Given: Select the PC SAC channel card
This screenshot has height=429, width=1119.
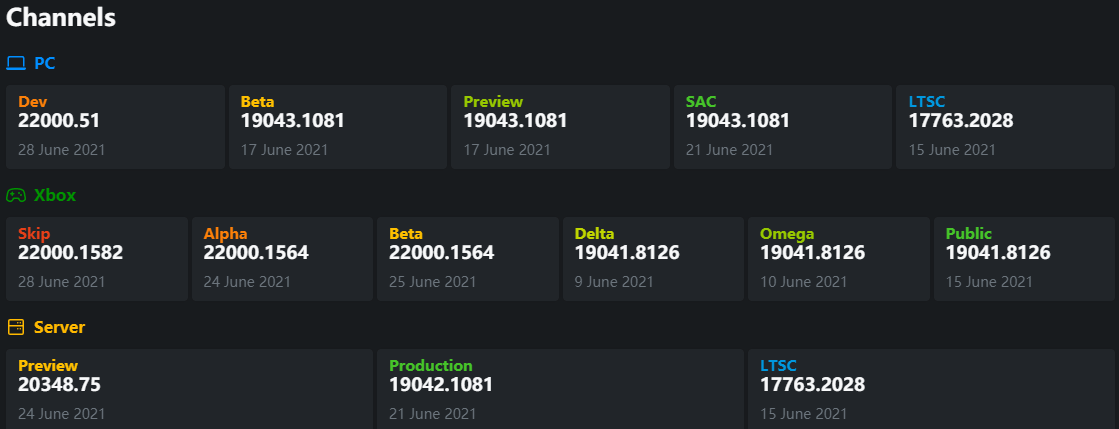Looking at the screenshot, I should (783, 127).
